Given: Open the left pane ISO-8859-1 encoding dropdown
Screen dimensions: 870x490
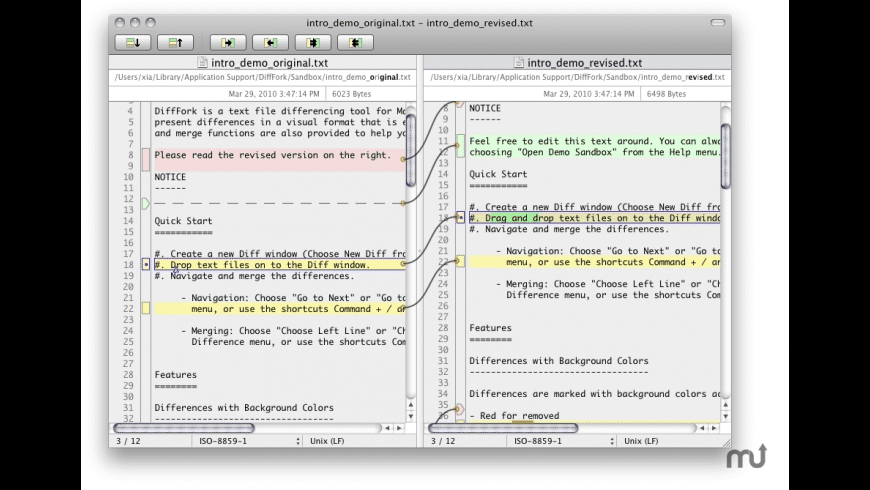Looking at the screenshot, I should coord(246,441).
